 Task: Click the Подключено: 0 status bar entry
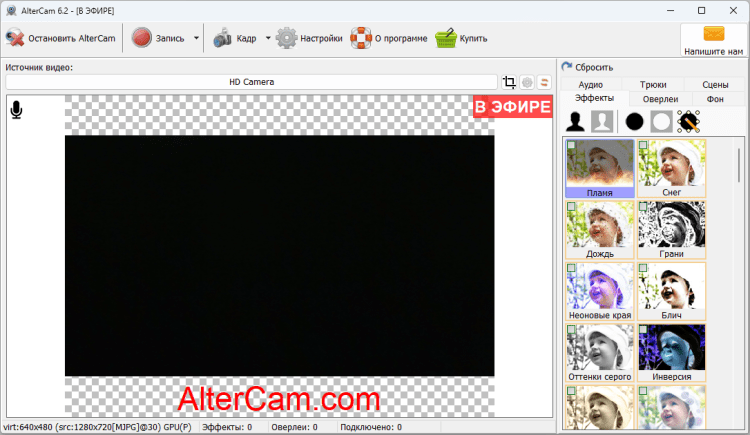click(x=371, y=427)
